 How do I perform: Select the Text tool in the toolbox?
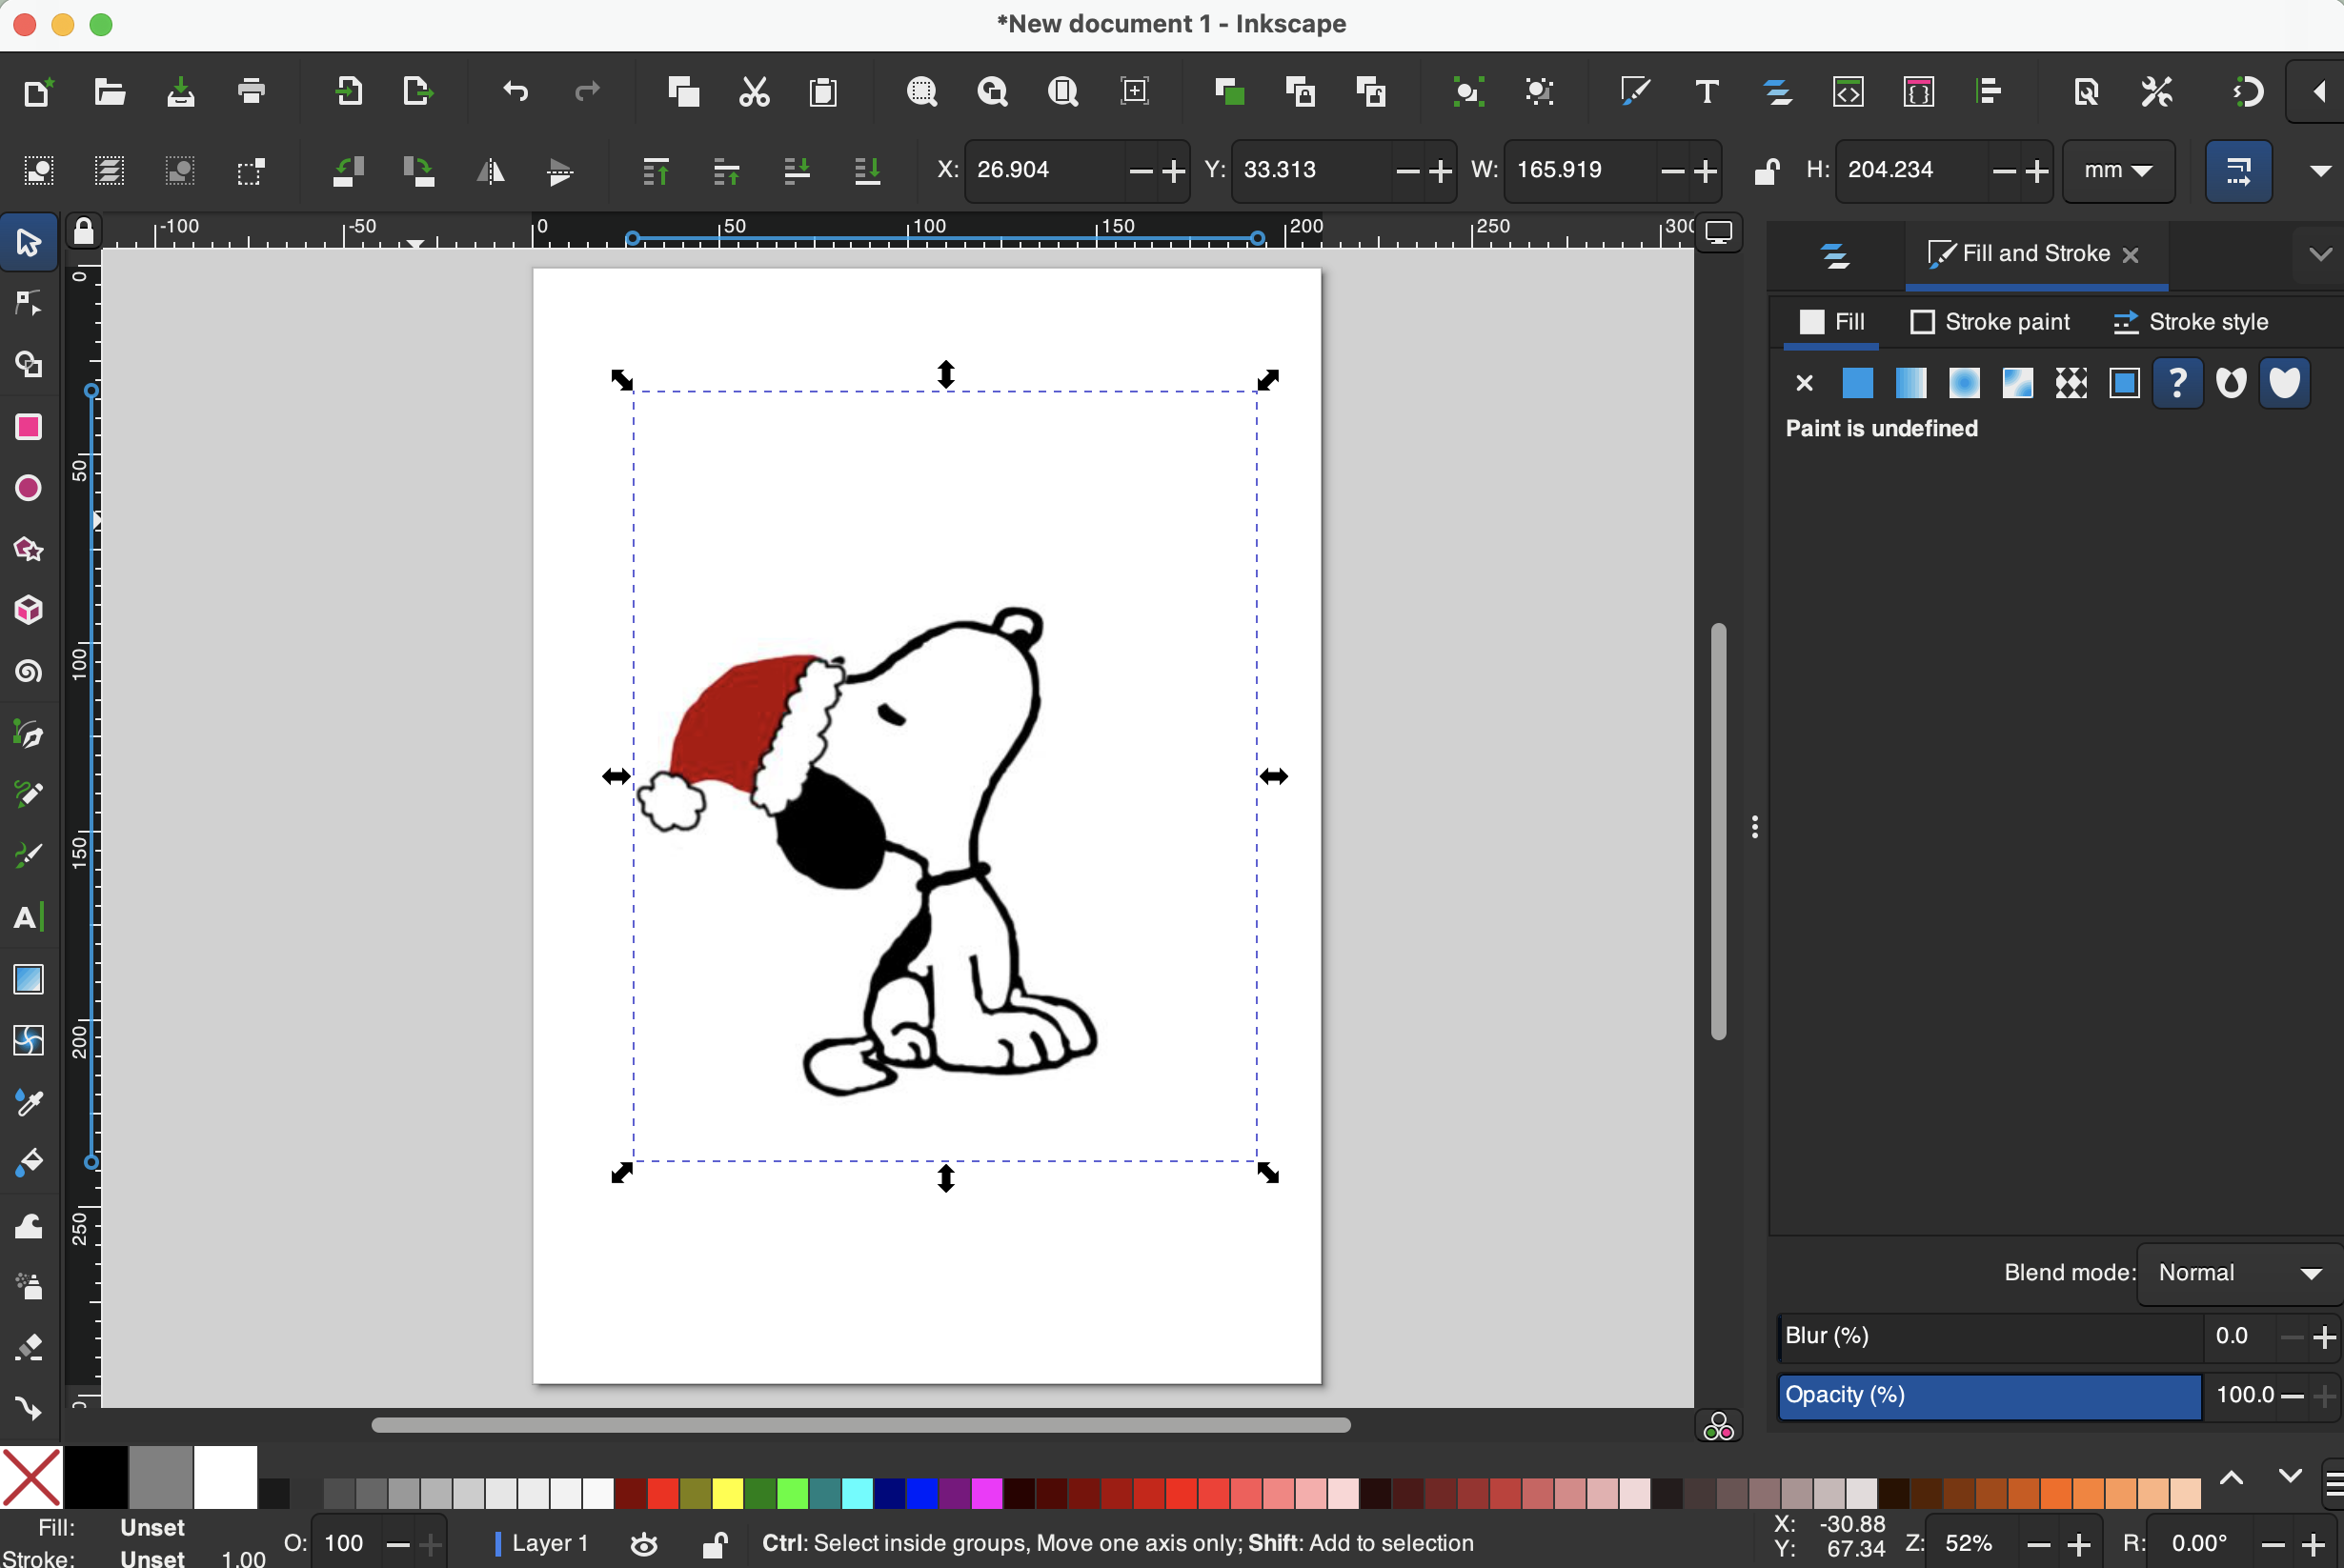click(x=28, y=917)
